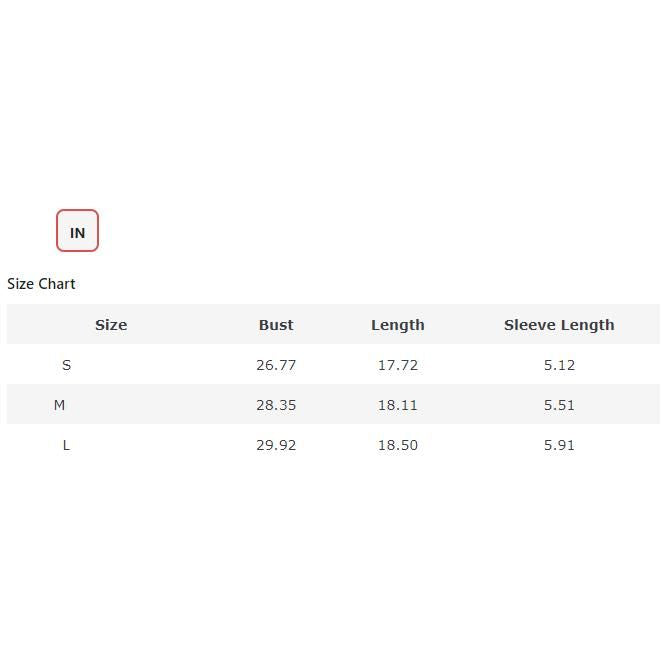Screen dimensions: 665x665
Task: Toggle the IN unit button
Action: (x=77, y=231)
